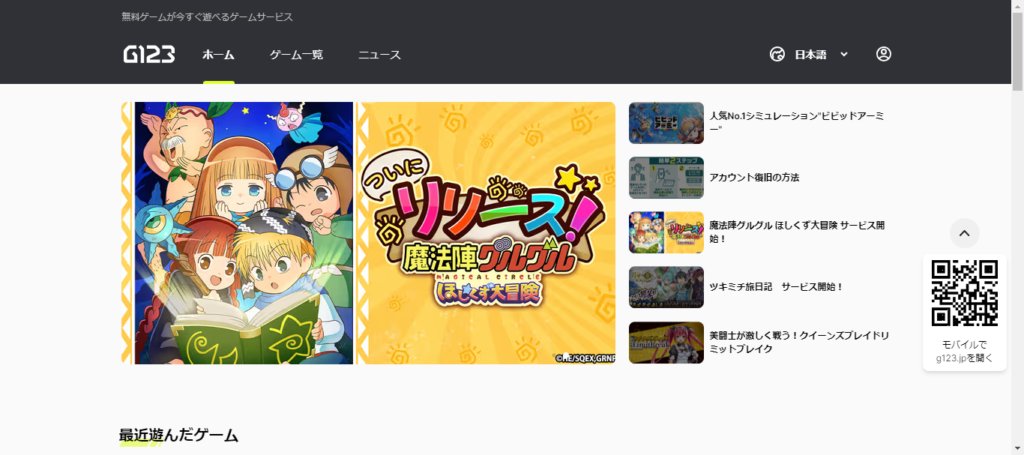This screenshot has width=1024, height=455.
Task: Open ビビッドアーミー news thumbnail
Action: (x=666, y=123)
